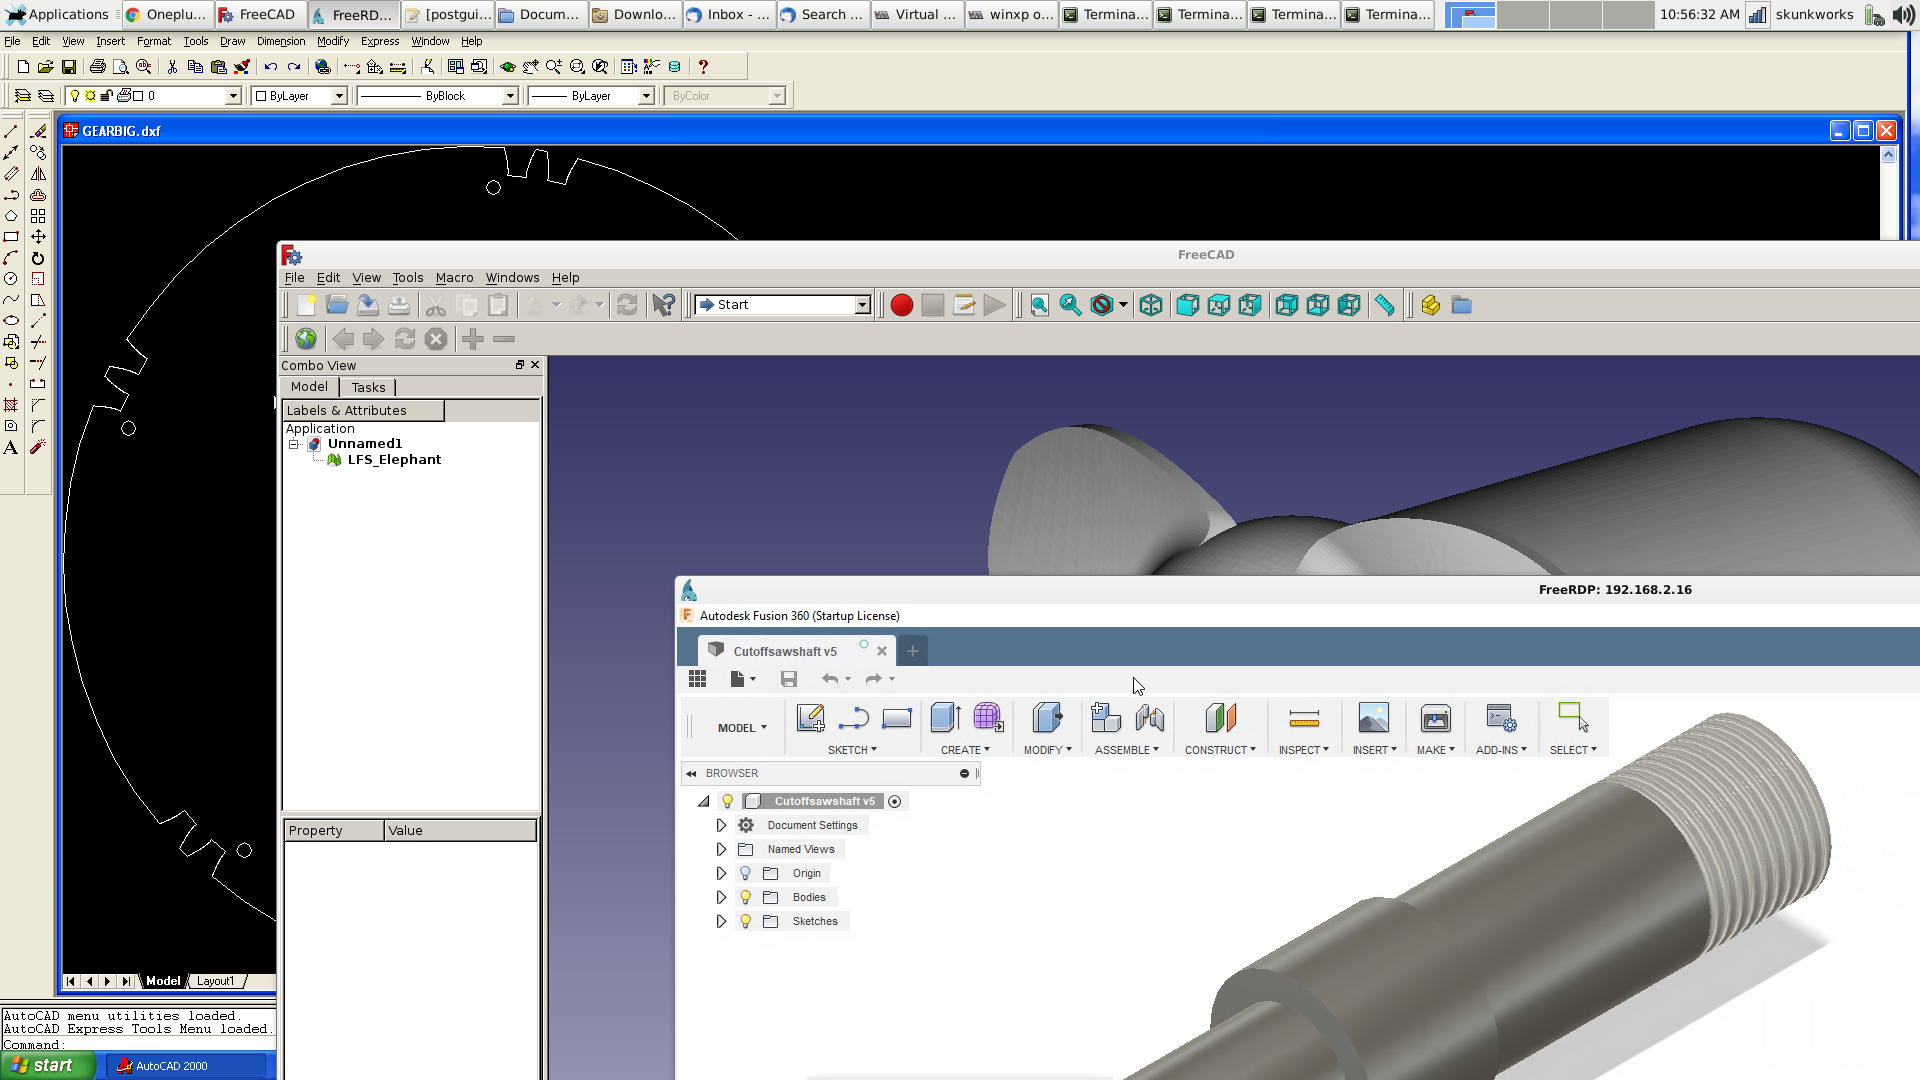This screenshot has width=1920, height=1080.
Task: Click Fusion 360 Measure icon
Action: pyautogui.click(x=1304, y=718)
